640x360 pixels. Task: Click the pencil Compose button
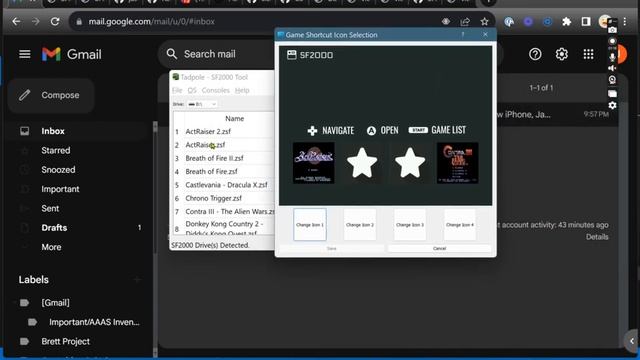point(51,95)
